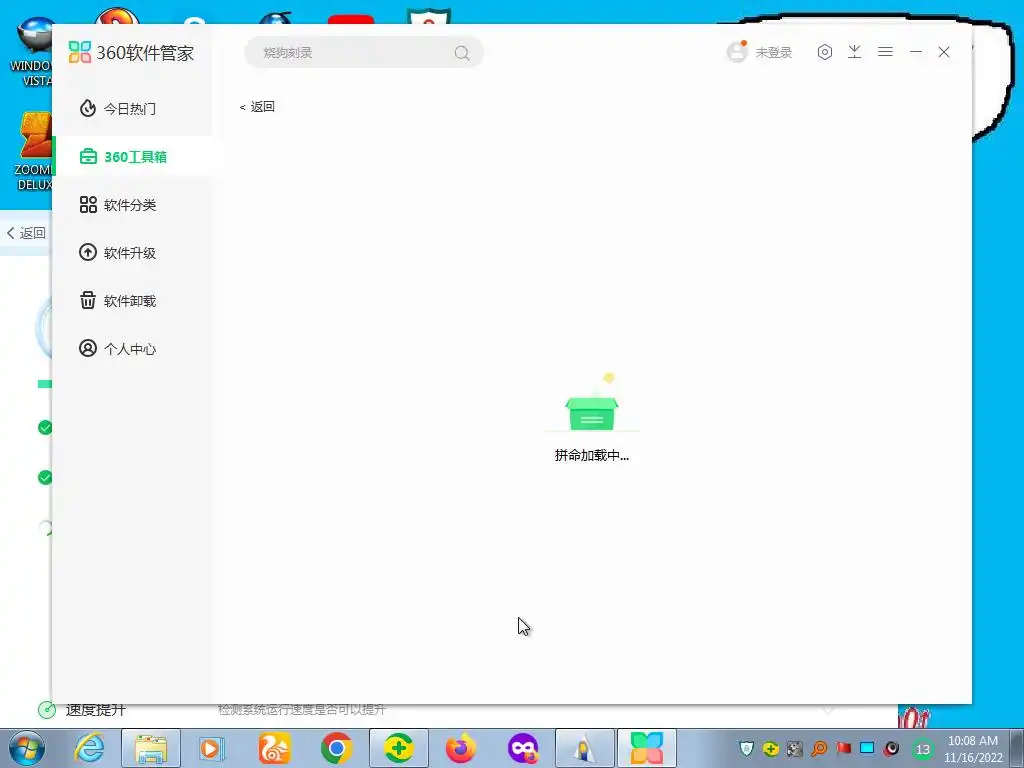The height and width of the screenshot is (768, 1024).
Task: Switch to the pencil app taskbar button
Action: coord(584,748)
